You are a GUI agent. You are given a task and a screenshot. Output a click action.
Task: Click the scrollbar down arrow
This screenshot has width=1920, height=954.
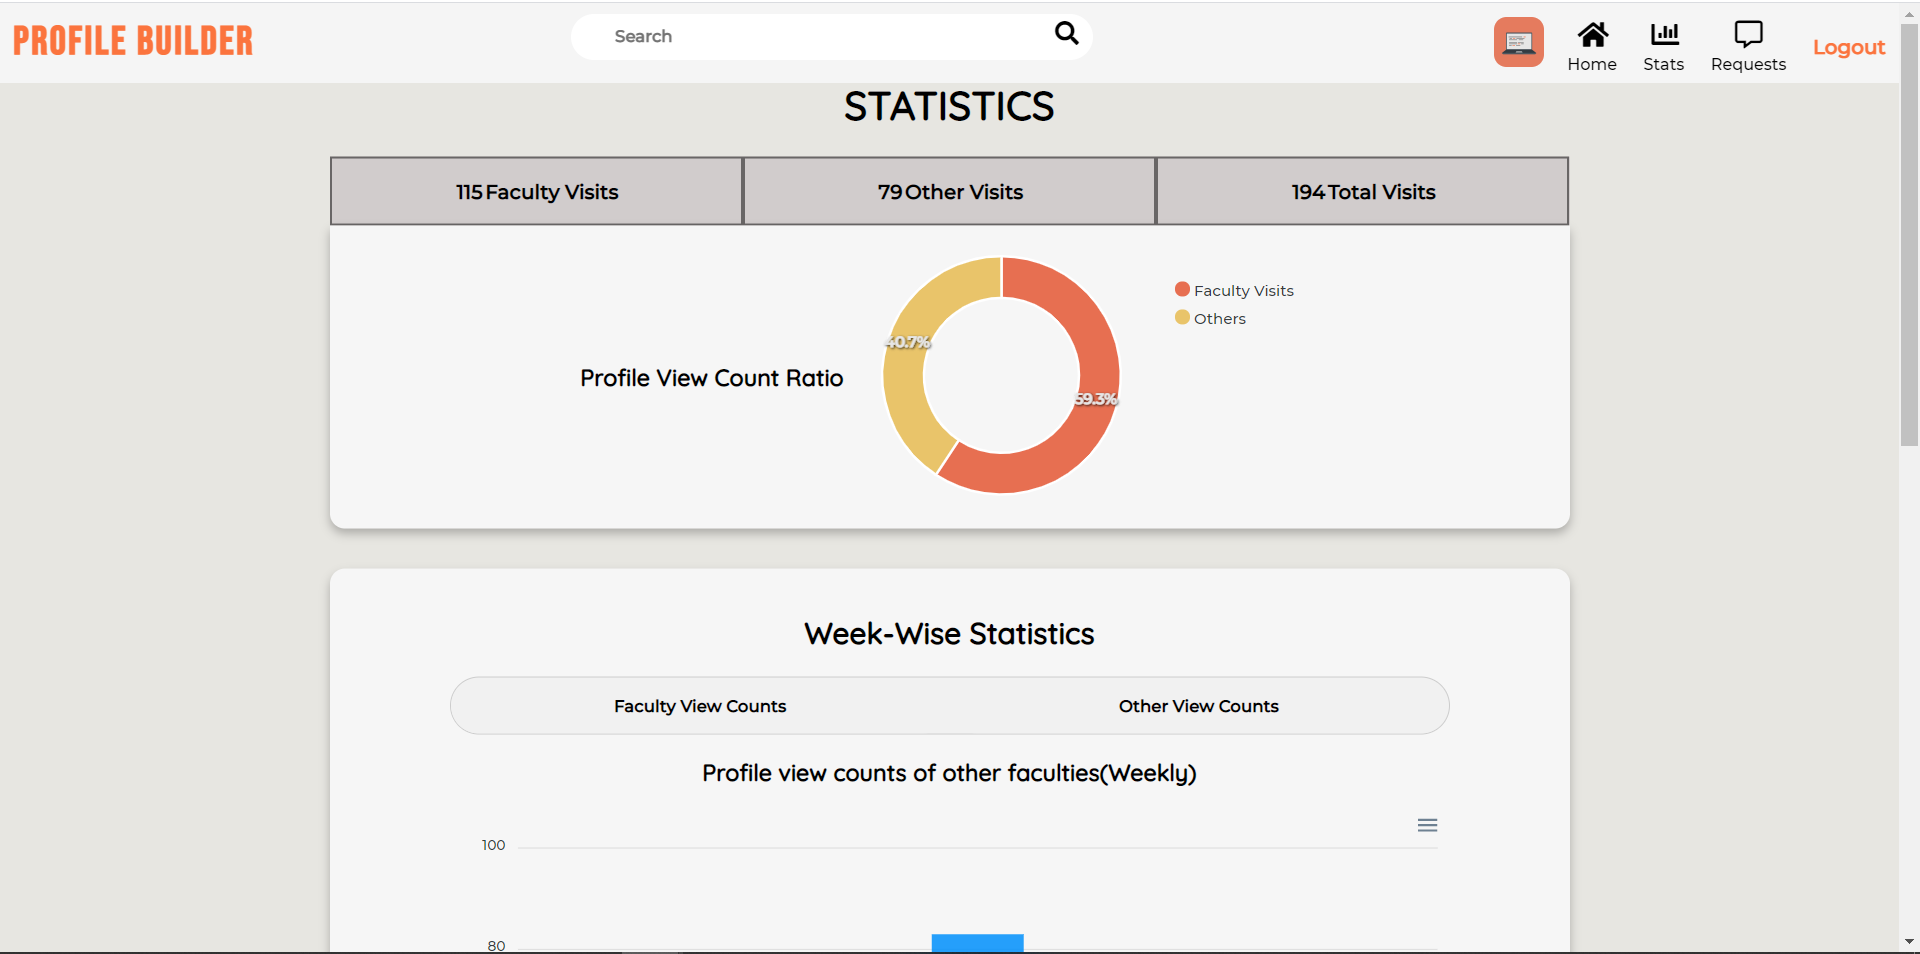click(x=1909, y=941)
